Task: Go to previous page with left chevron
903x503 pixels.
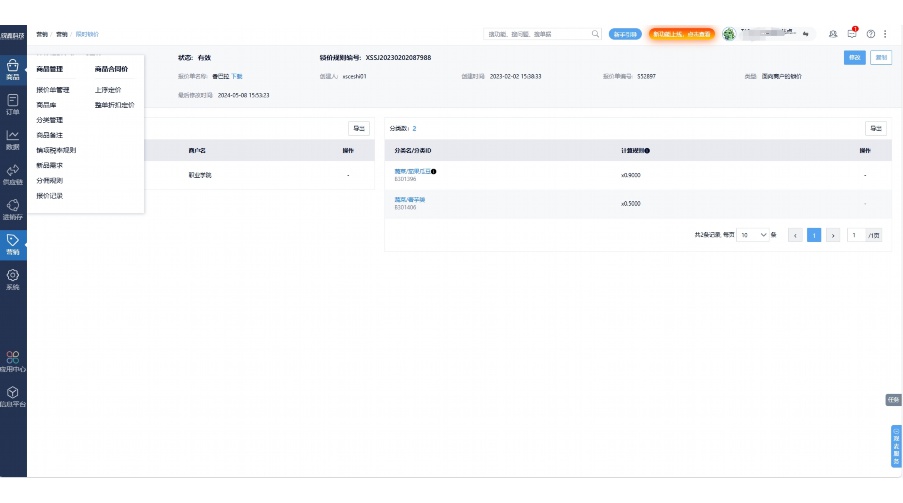Action: point(796,235)
